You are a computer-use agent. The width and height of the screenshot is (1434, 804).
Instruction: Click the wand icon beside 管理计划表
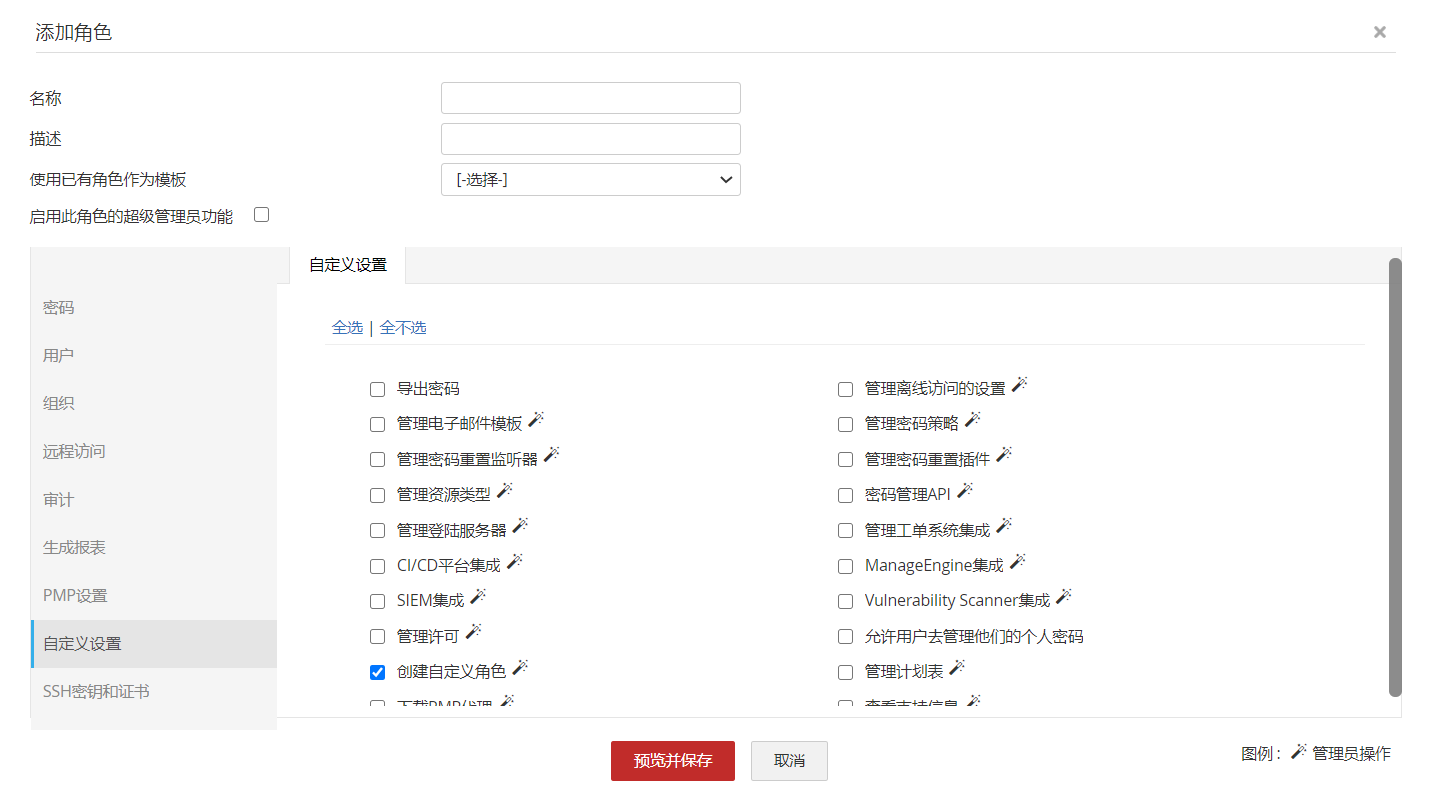(957, 668)
